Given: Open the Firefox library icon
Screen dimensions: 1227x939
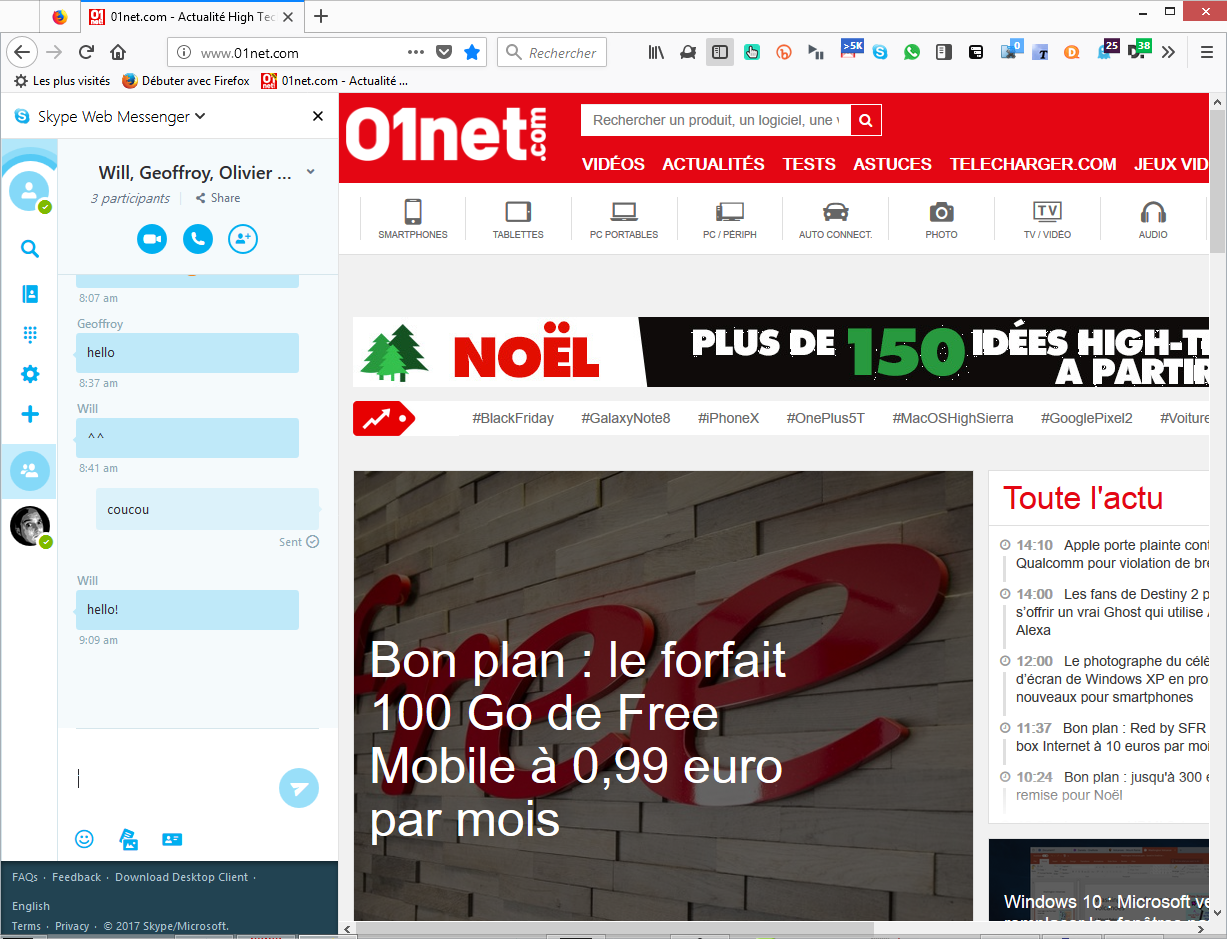Looking at the screenshot, I should tap(656, 52).
